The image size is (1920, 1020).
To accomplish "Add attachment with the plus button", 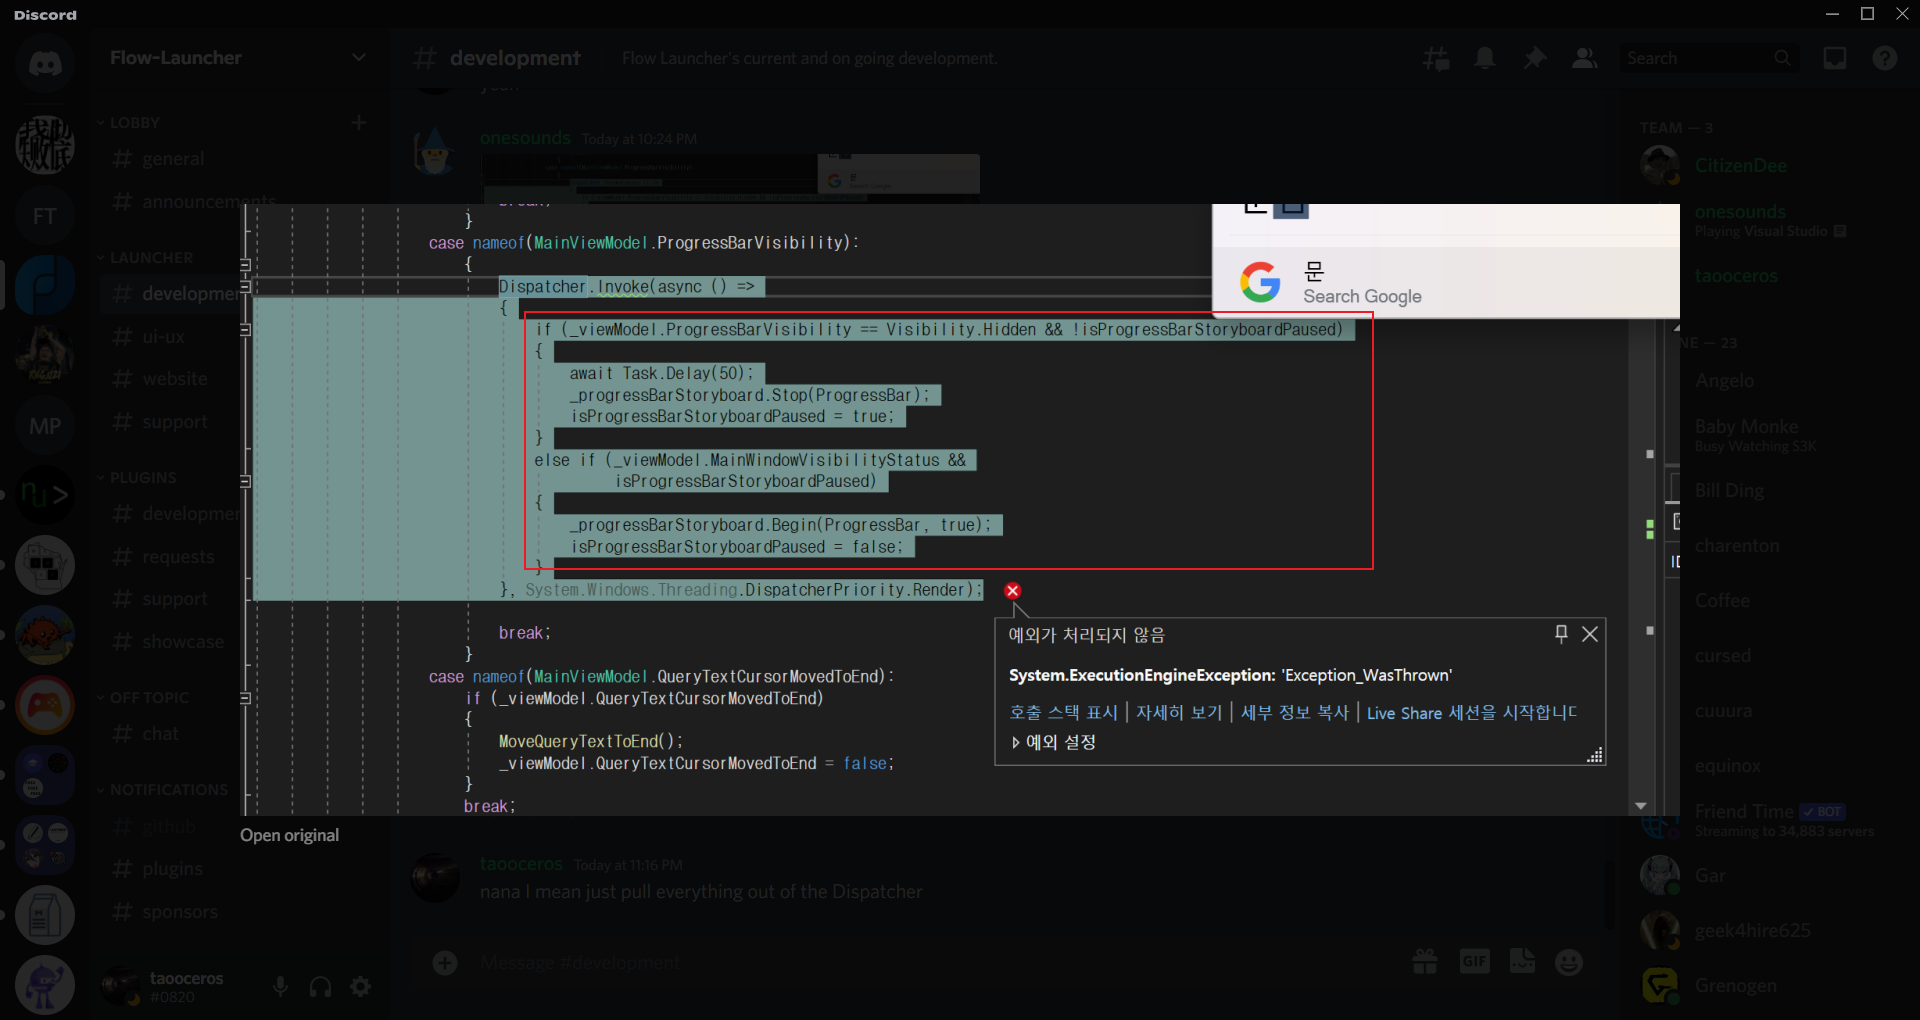I will click(445, 962).
